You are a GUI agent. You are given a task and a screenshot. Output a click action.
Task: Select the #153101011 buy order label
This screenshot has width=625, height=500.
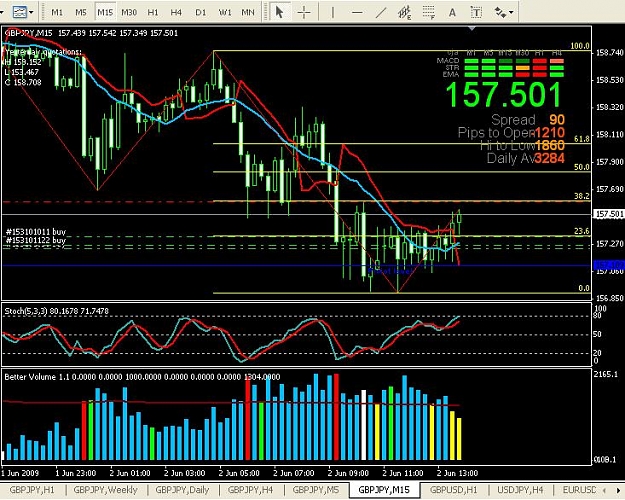click(36, 232)
